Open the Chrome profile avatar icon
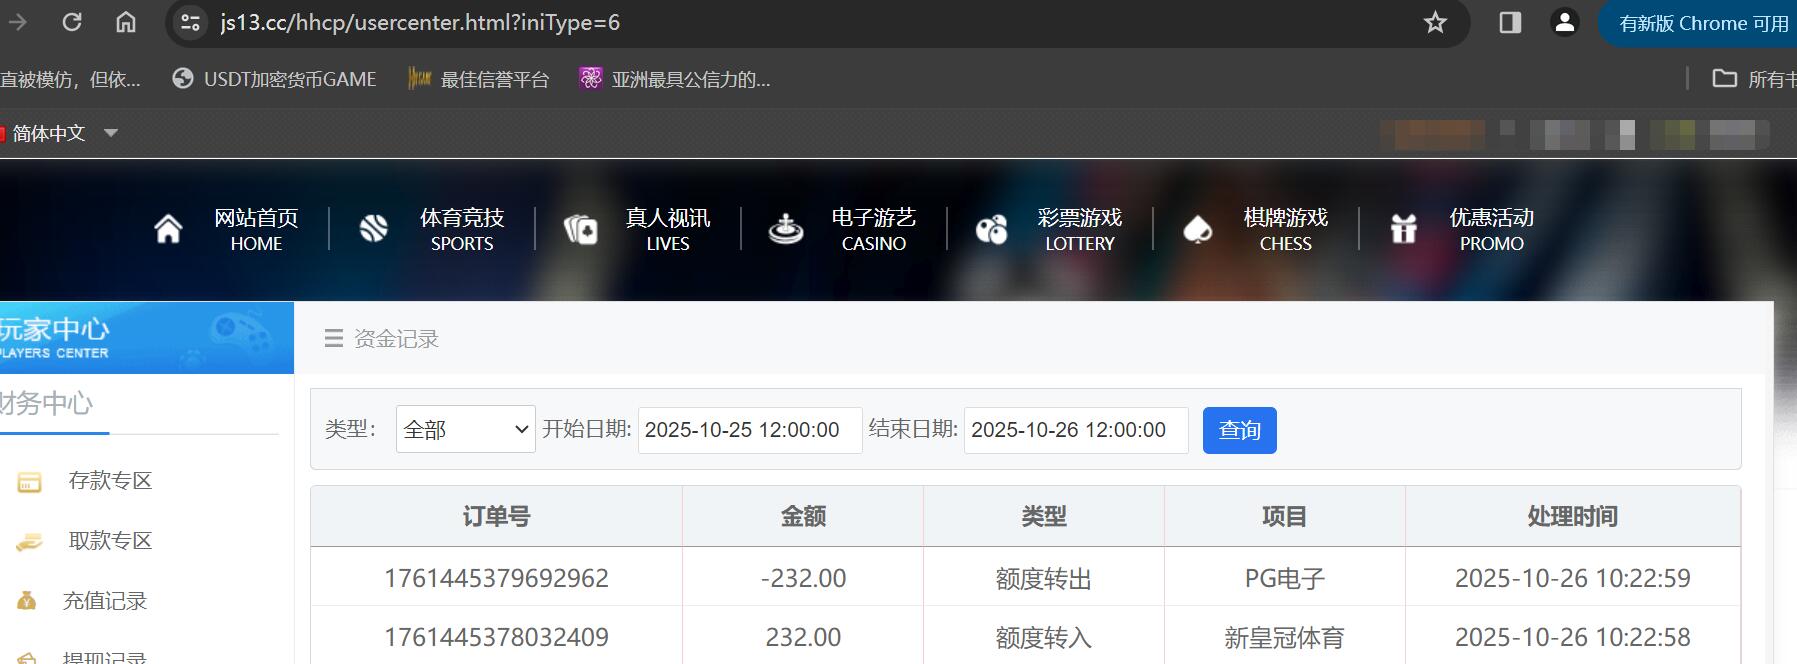1797x664 pixels. coord(1565,22)
